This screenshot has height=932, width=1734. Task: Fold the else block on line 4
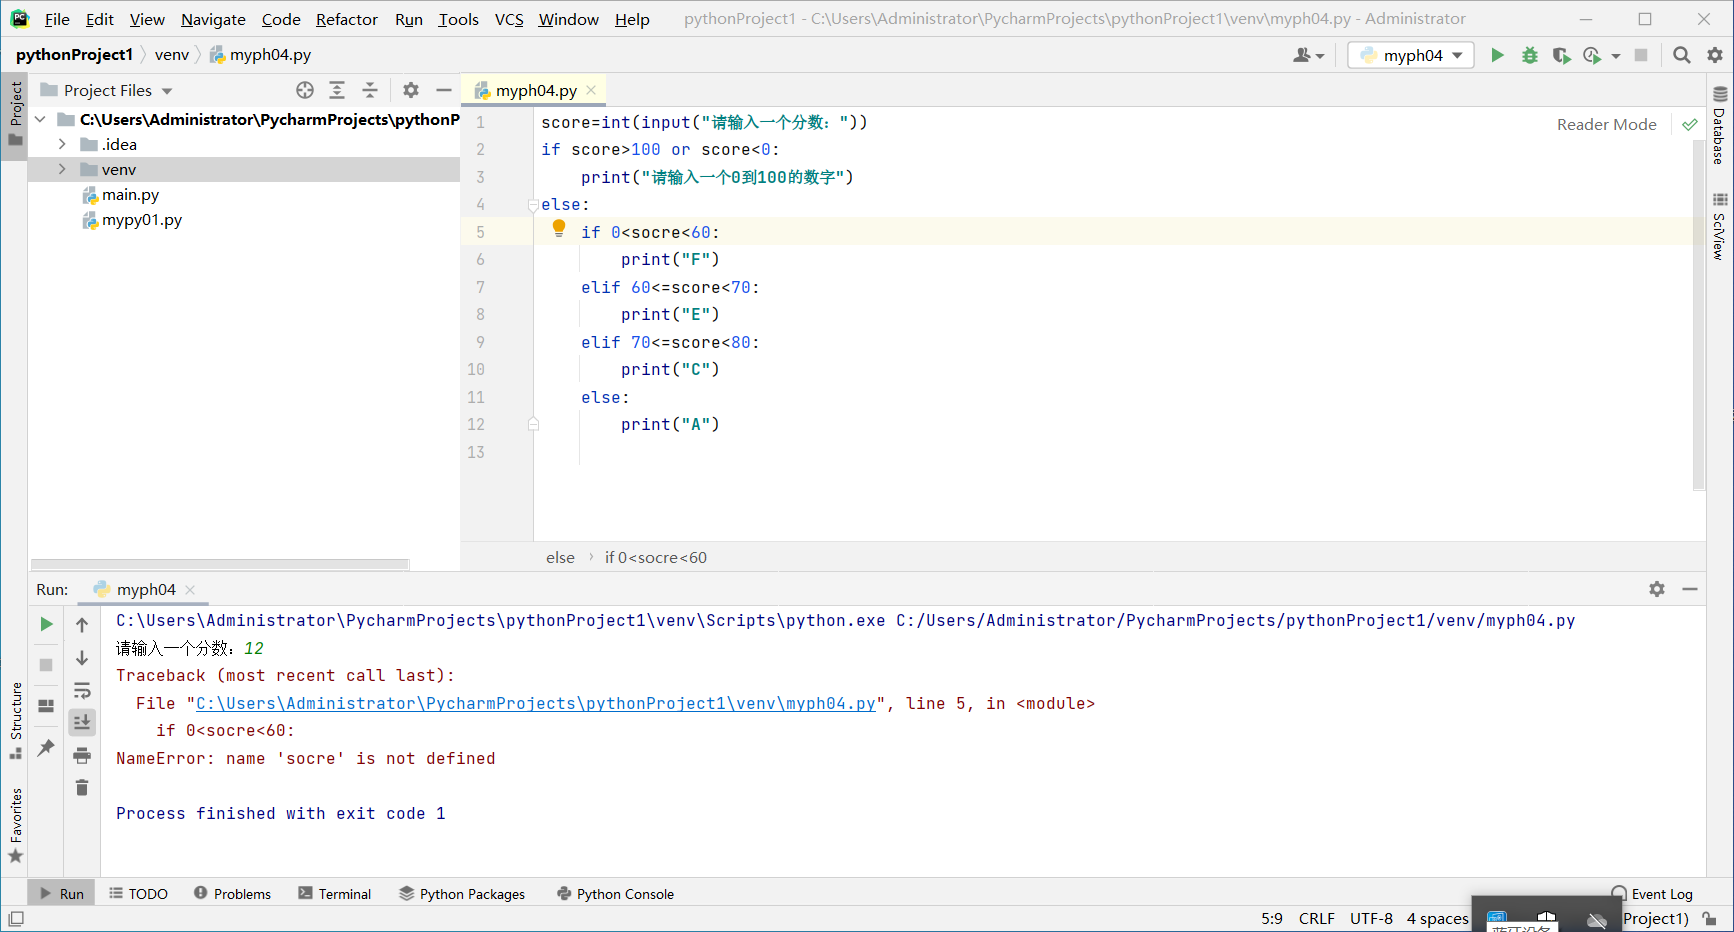click(533, 204)
